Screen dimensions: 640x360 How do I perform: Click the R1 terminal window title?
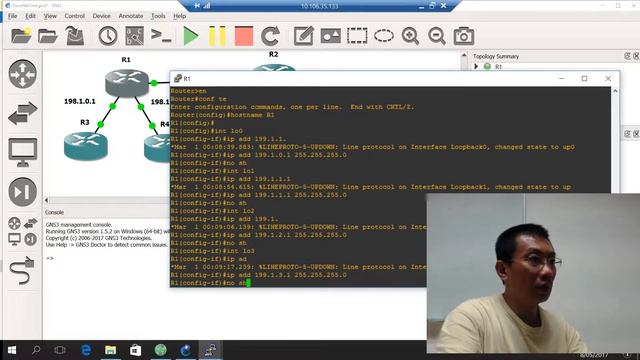pos(187,78)
